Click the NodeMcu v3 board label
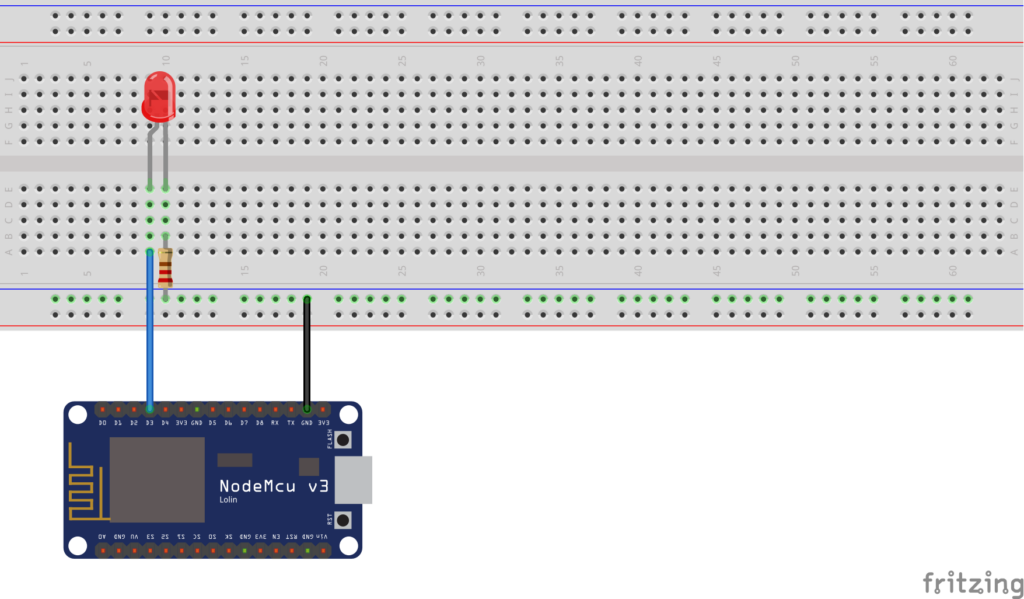This screenshot has width=1024, height=599. [274, 486]
